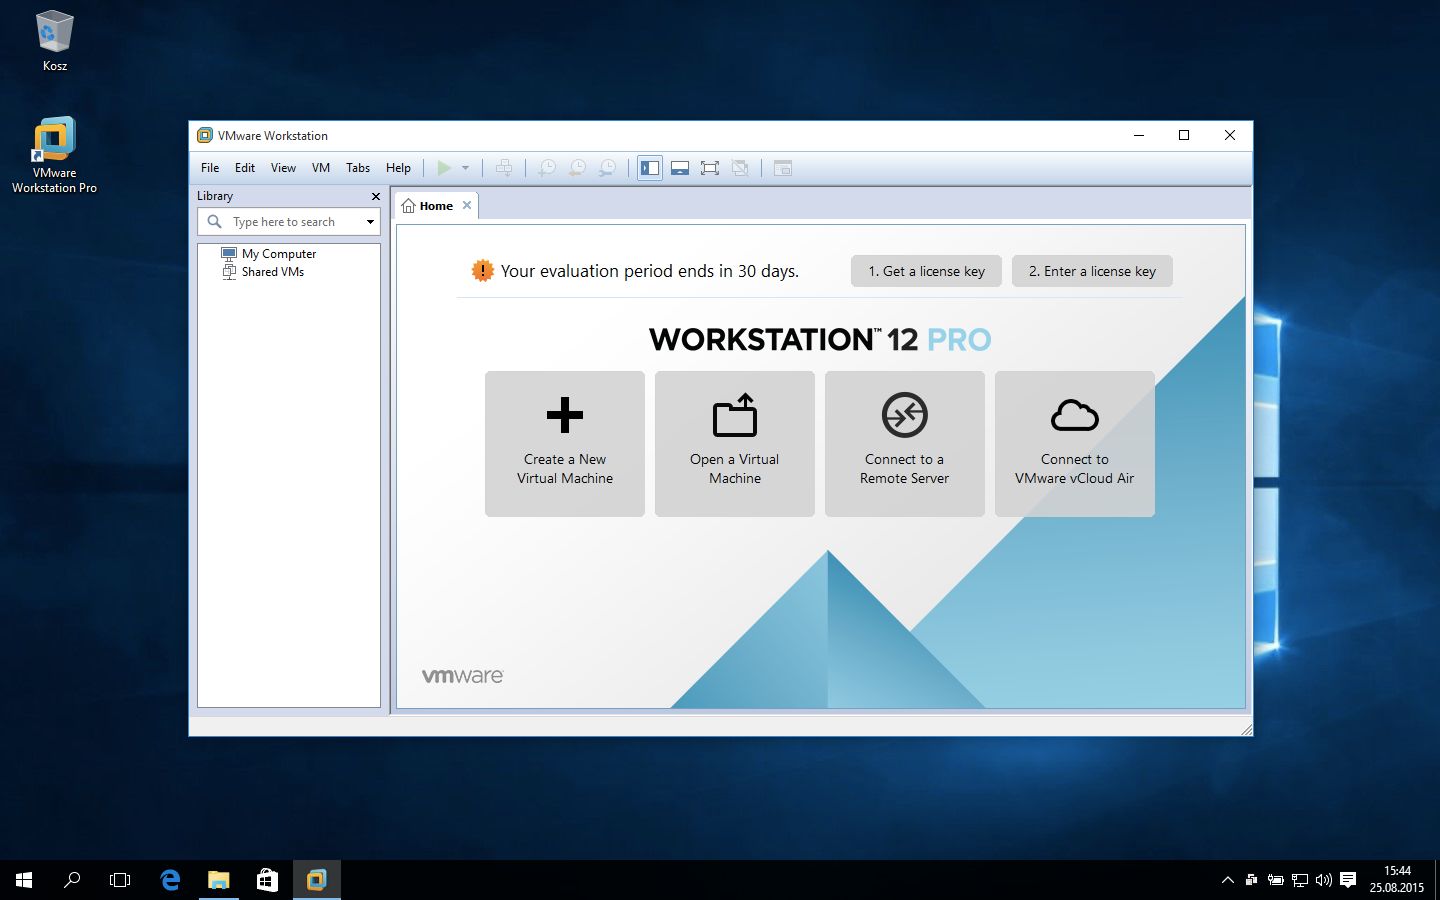The width and height of the screenshot is (1440, 900).
Task: Open the Snapshot Manager toolbar icon
Action: [x=607, y=168]
